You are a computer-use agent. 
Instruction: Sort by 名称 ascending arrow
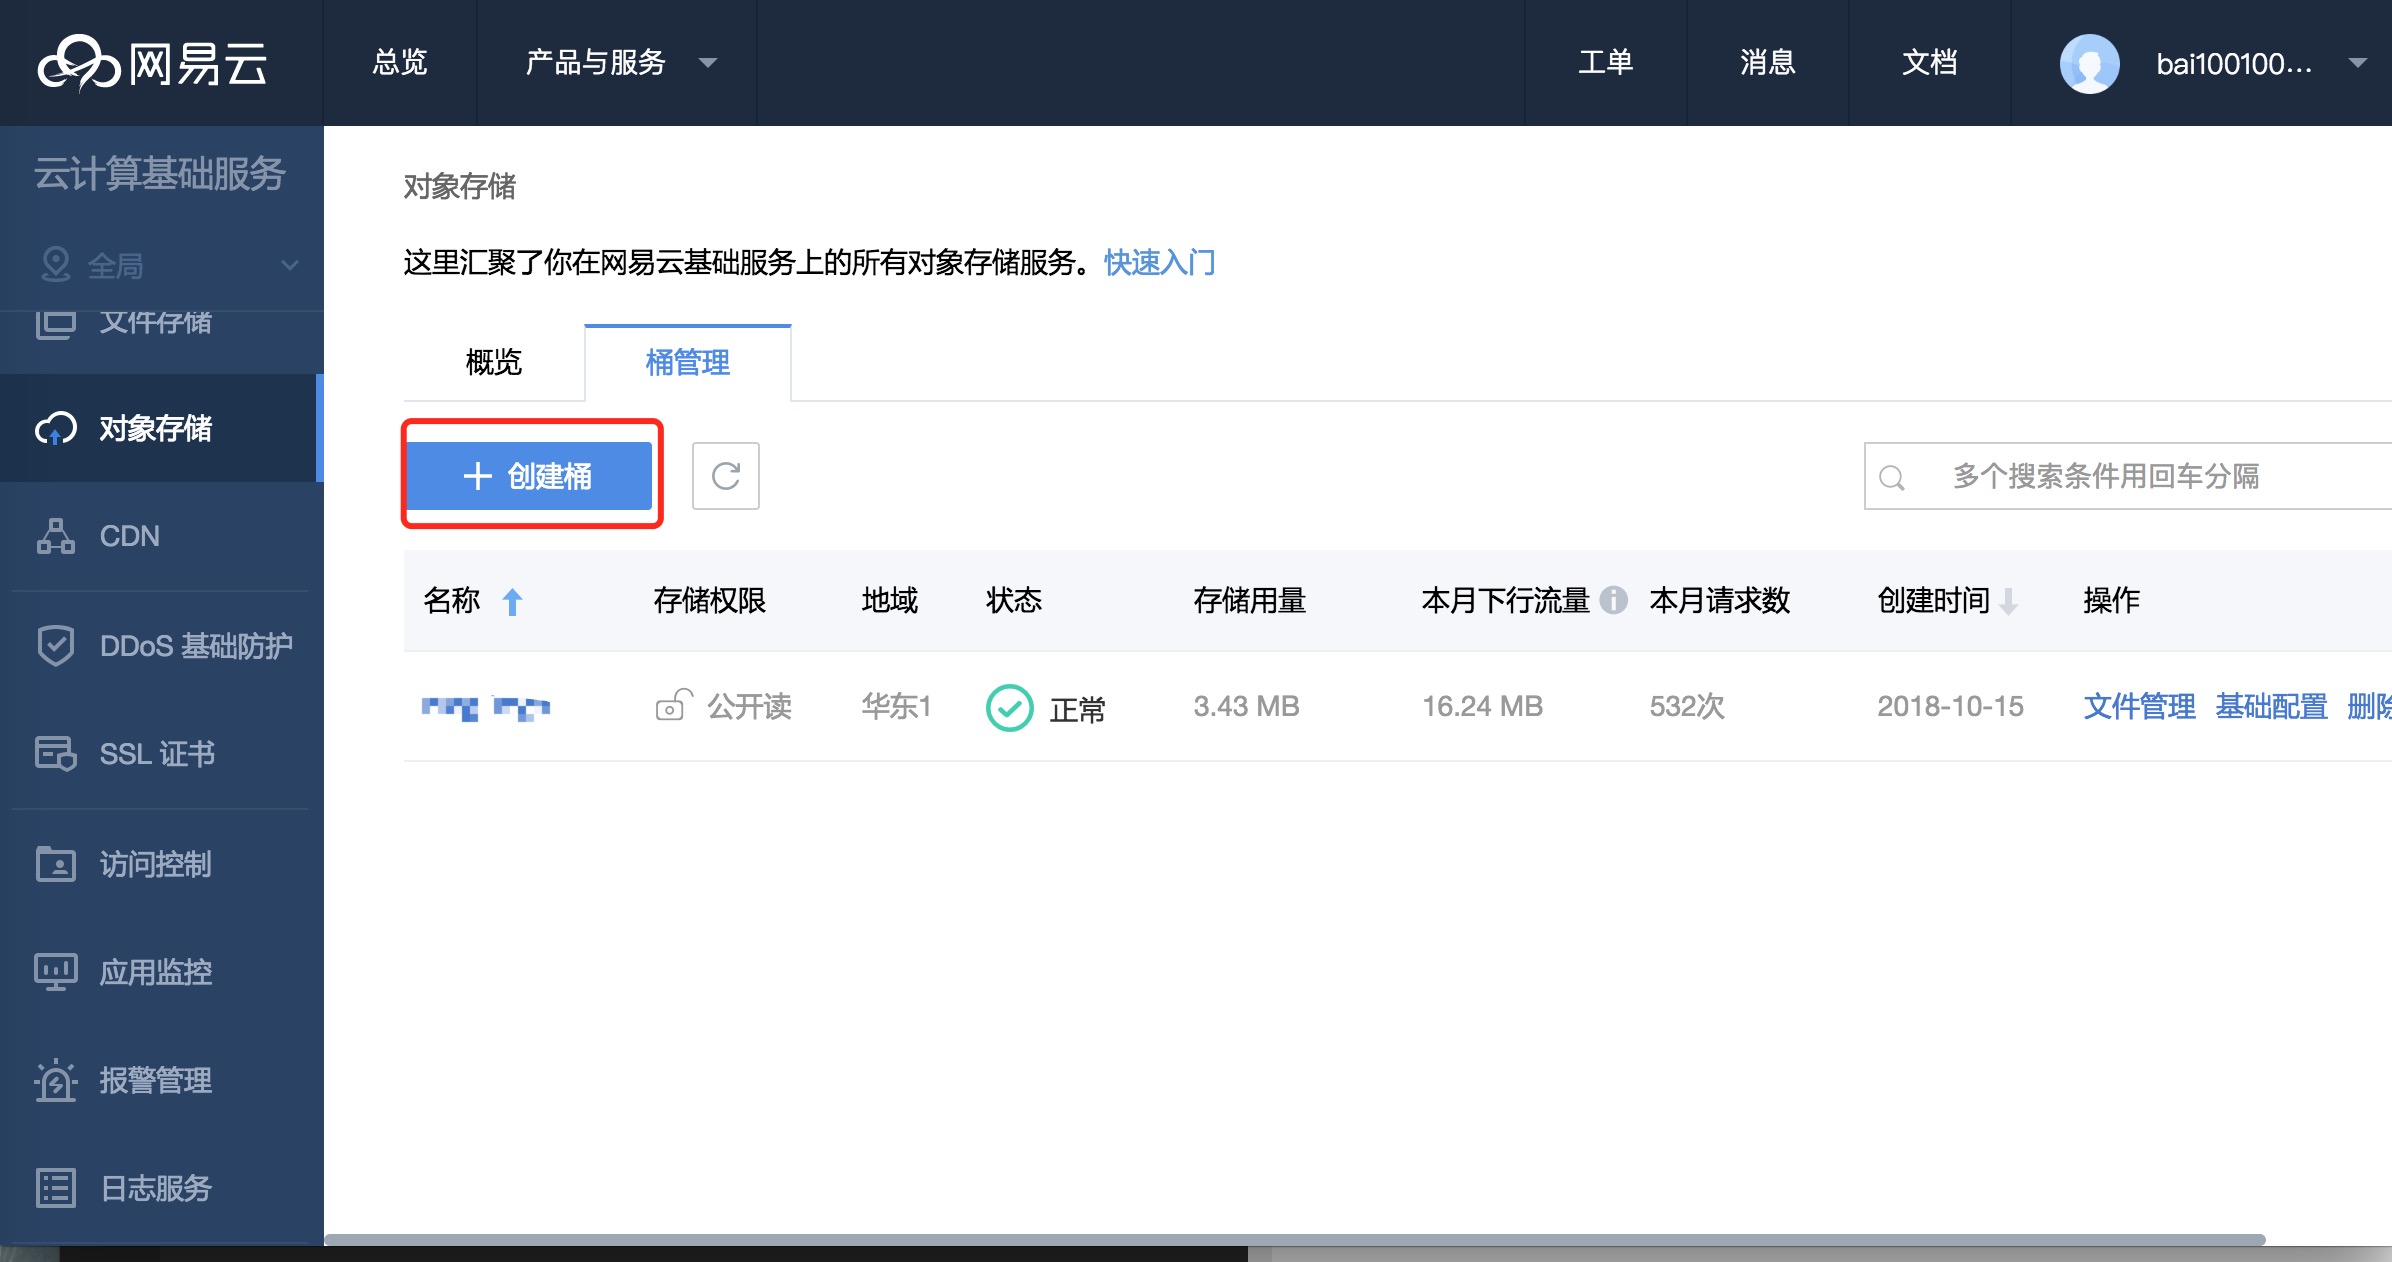click(512, 601)
